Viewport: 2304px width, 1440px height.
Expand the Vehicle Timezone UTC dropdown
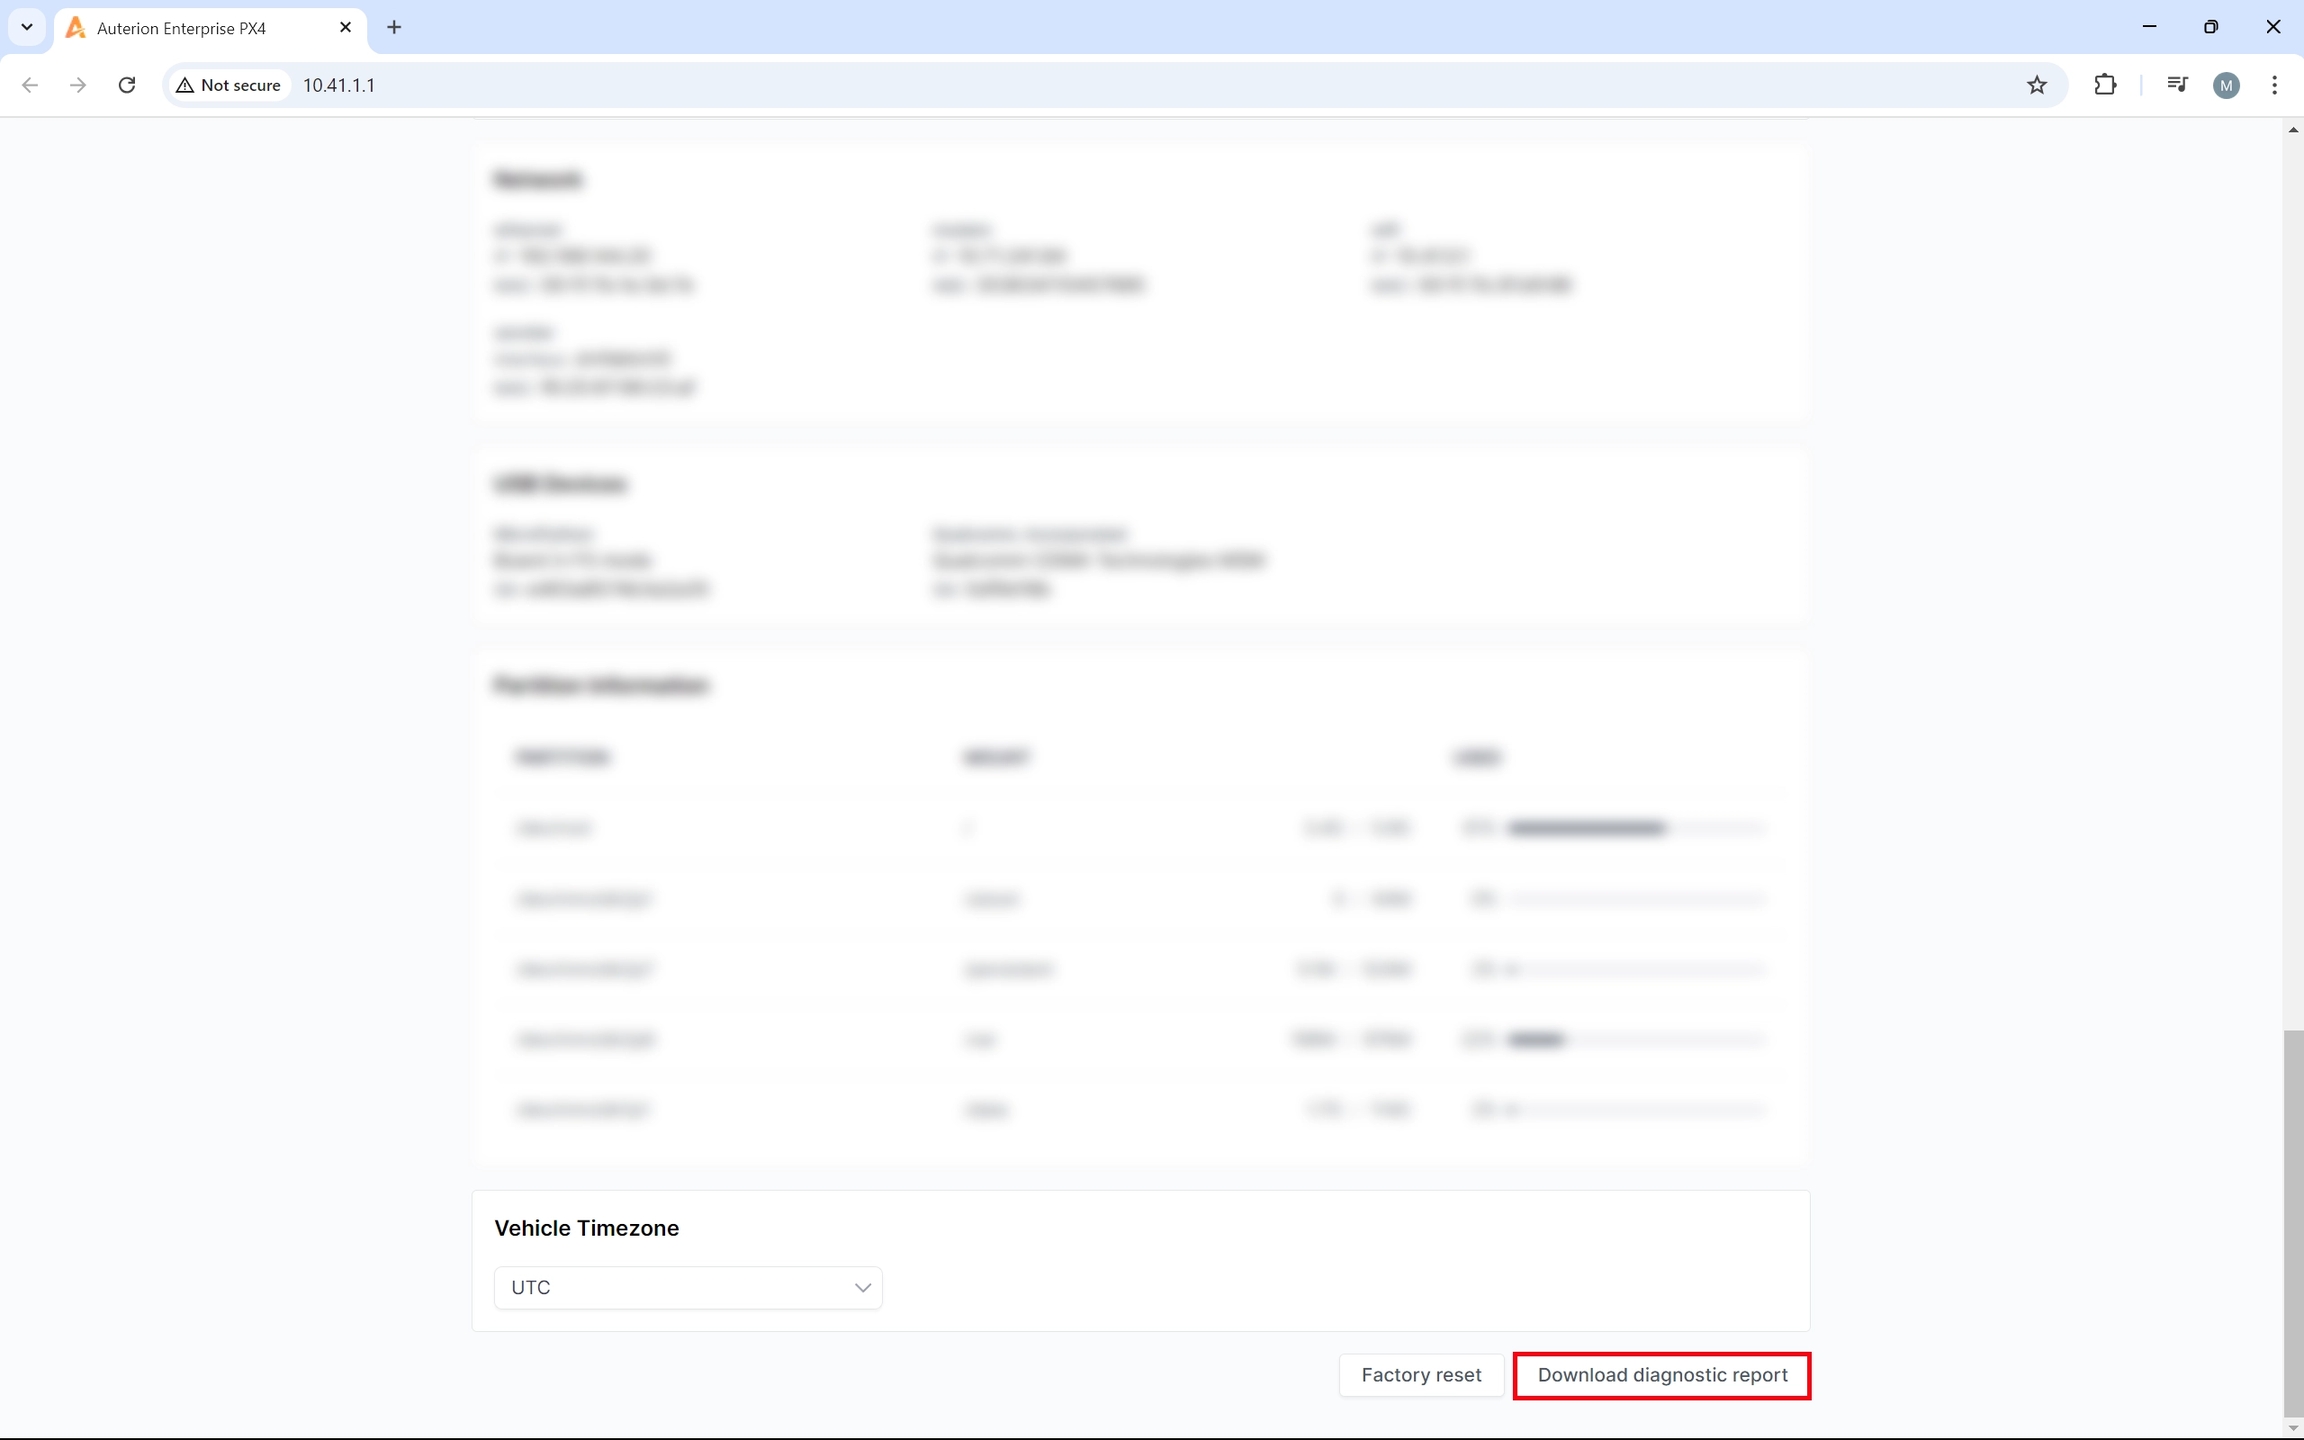[687, 1287]
